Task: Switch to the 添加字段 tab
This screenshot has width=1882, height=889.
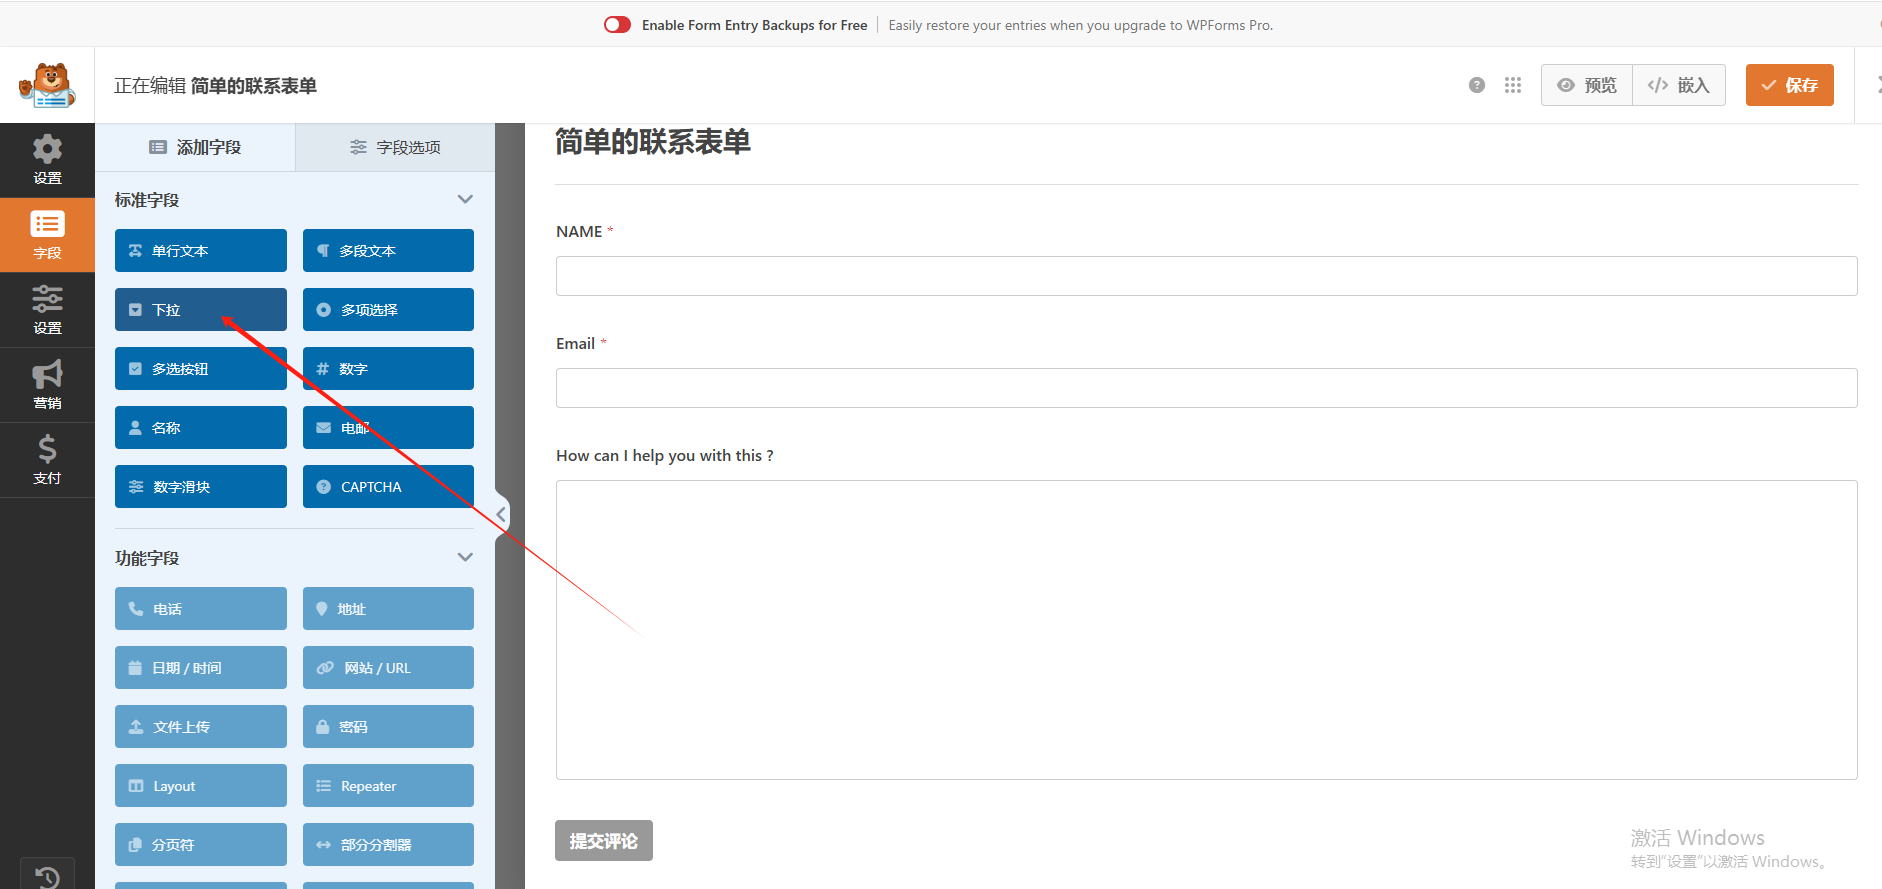Action: (x=195, y=147)
